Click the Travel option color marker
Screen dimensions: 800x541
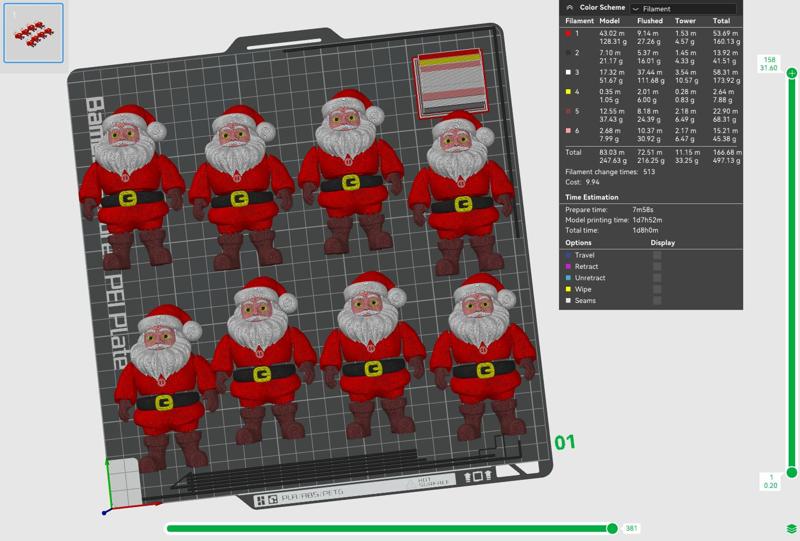[x=568, y=255]
